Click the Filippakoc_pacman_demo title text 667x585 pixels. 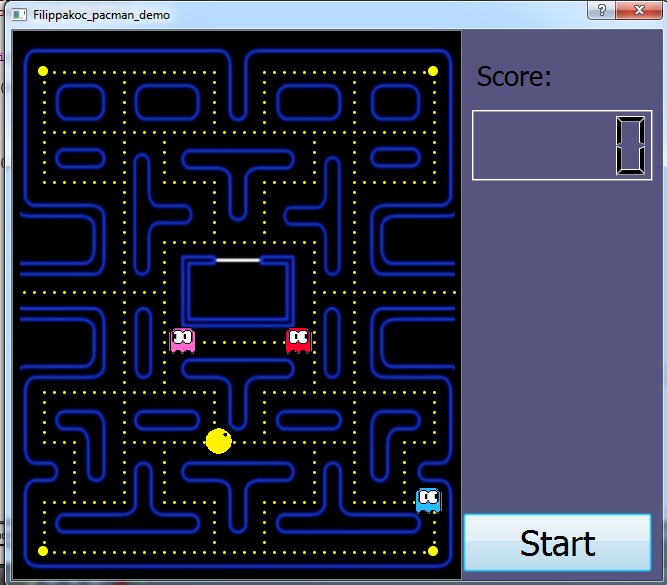(x=102, y=15)
